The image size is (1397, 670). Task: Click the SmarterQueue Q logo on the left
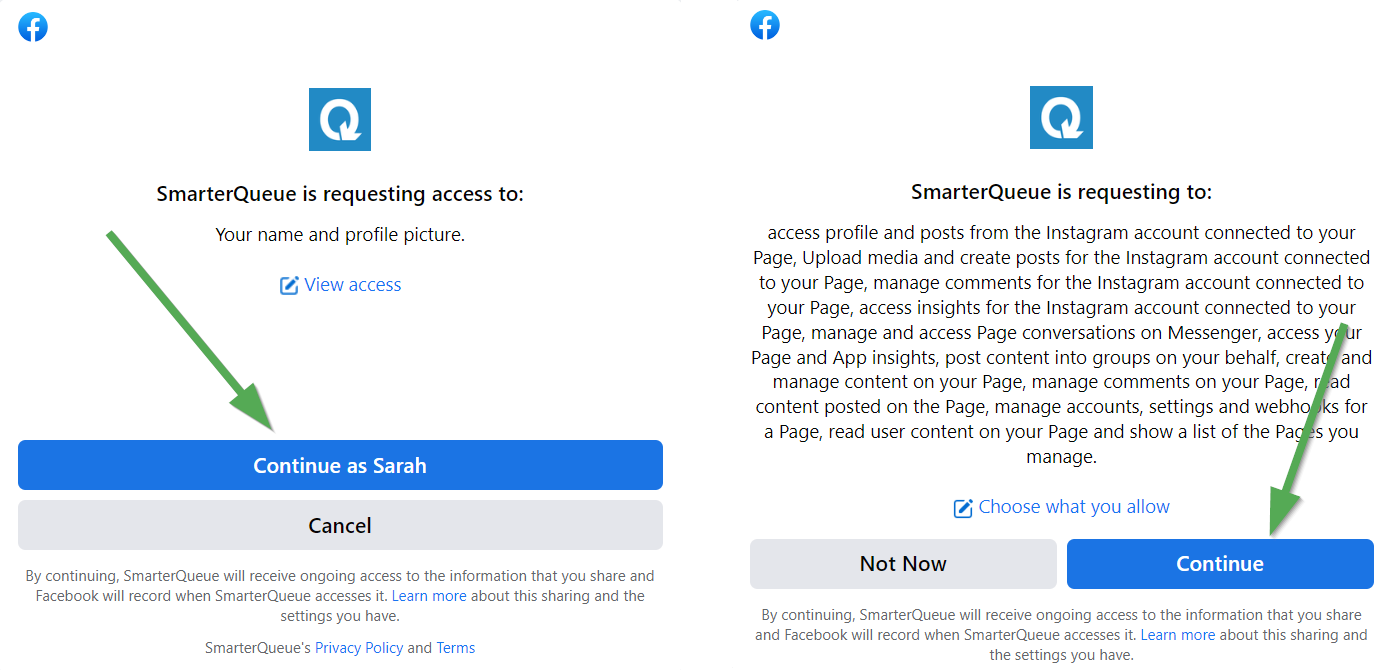coord(340,119)
